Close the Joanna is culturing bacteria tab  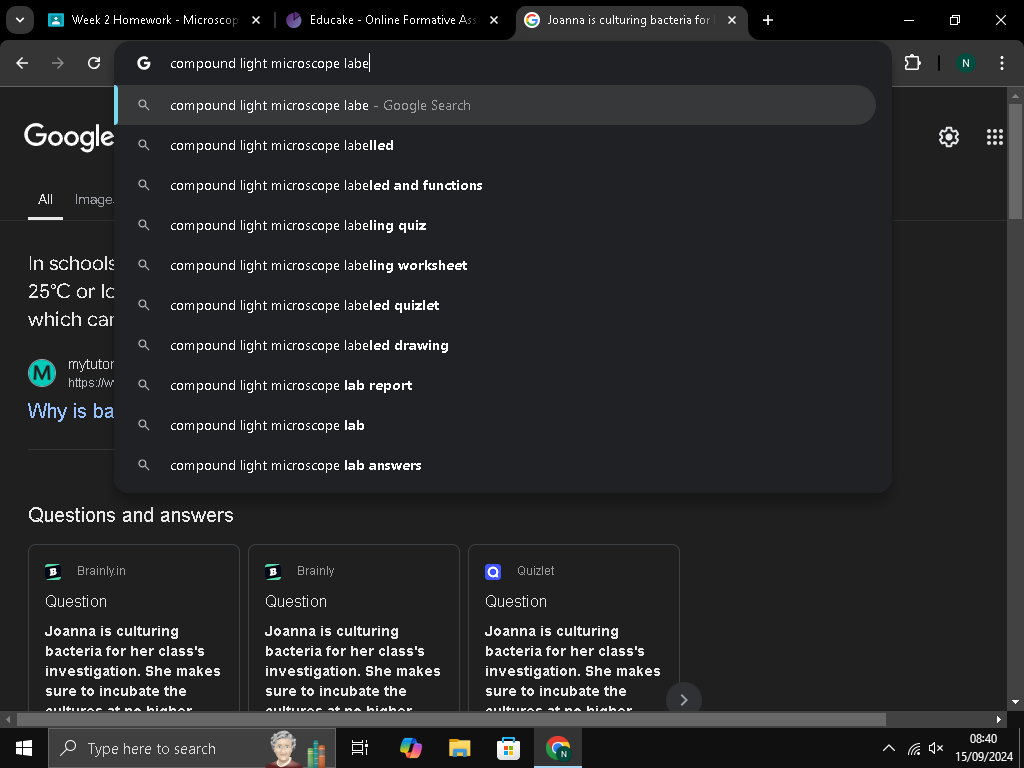pos(732,20)
